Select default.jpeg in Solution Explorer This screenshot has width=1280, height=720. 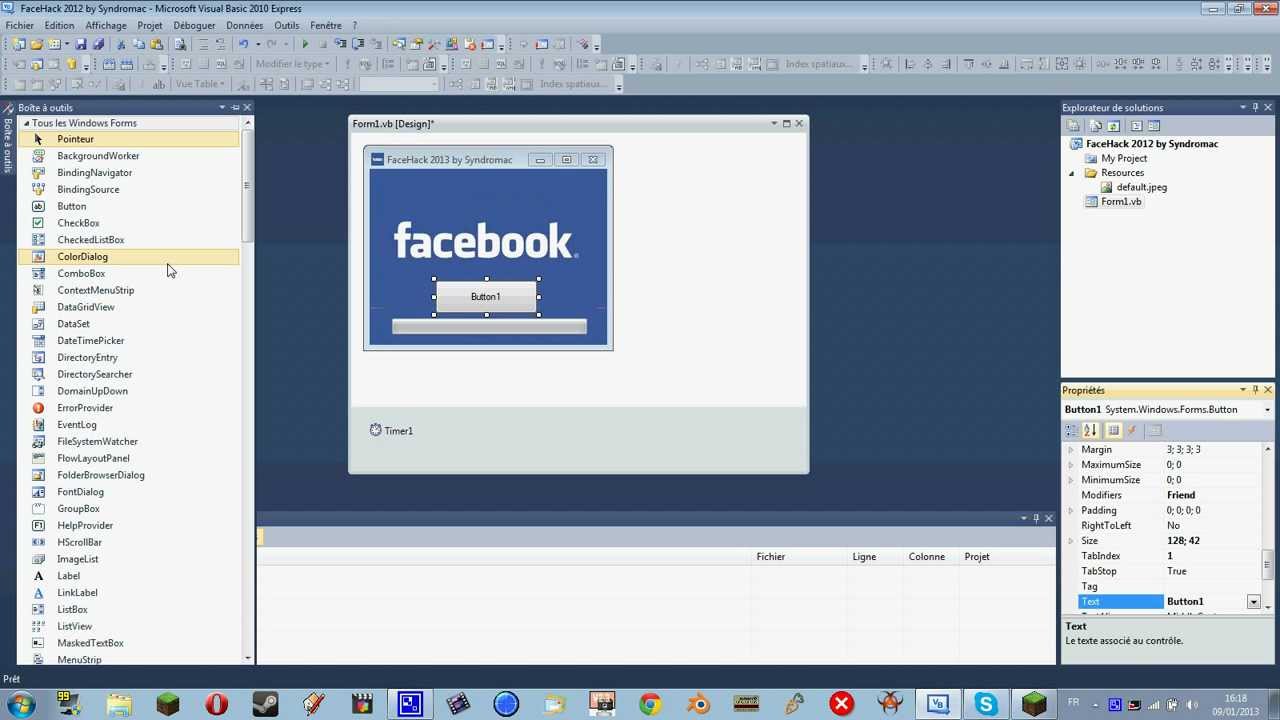point(1141,187)
